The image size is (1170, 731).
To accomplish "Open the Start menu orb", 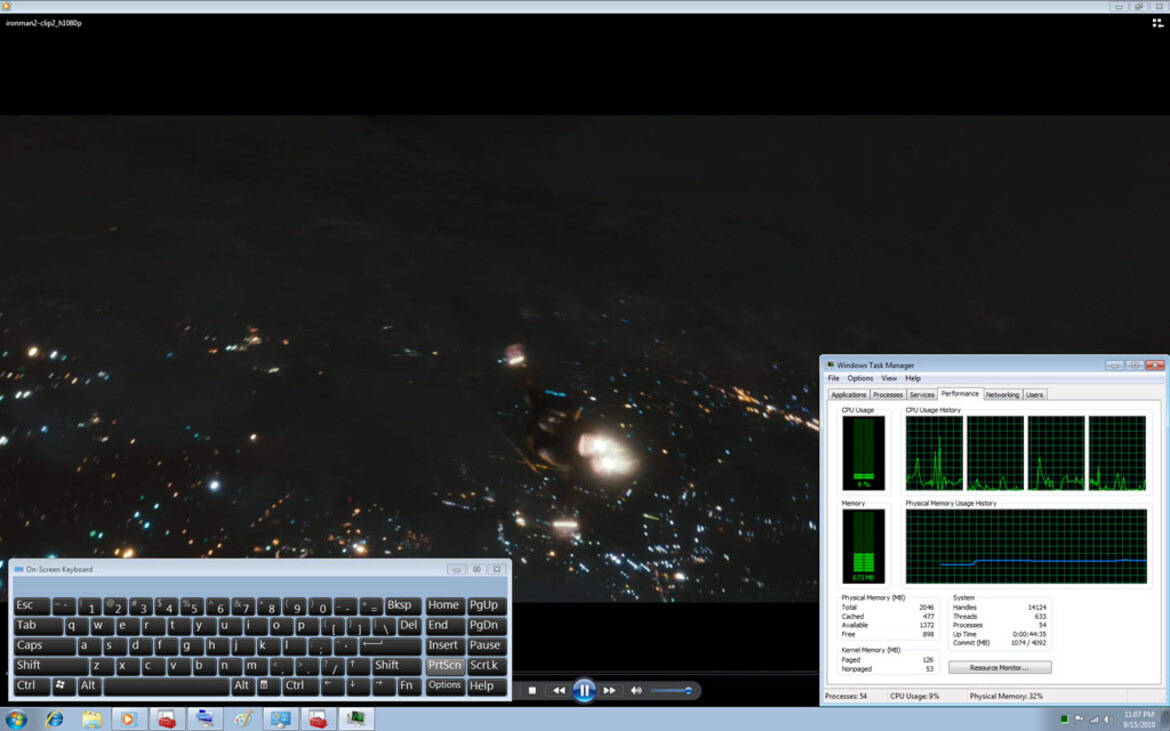I will click(16, 719).
